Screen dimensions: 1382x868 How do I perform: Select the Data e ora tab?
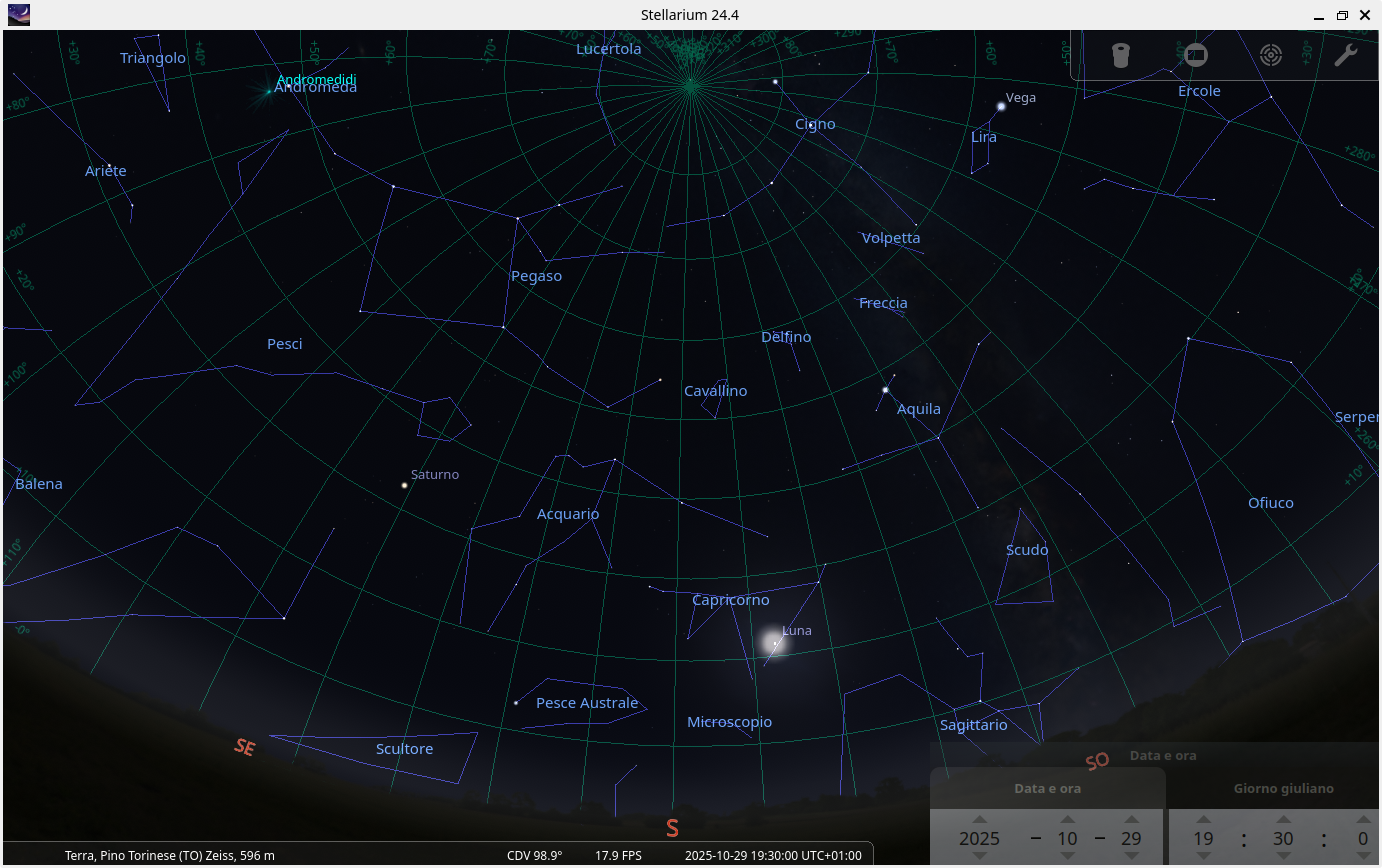(1047, 788)
